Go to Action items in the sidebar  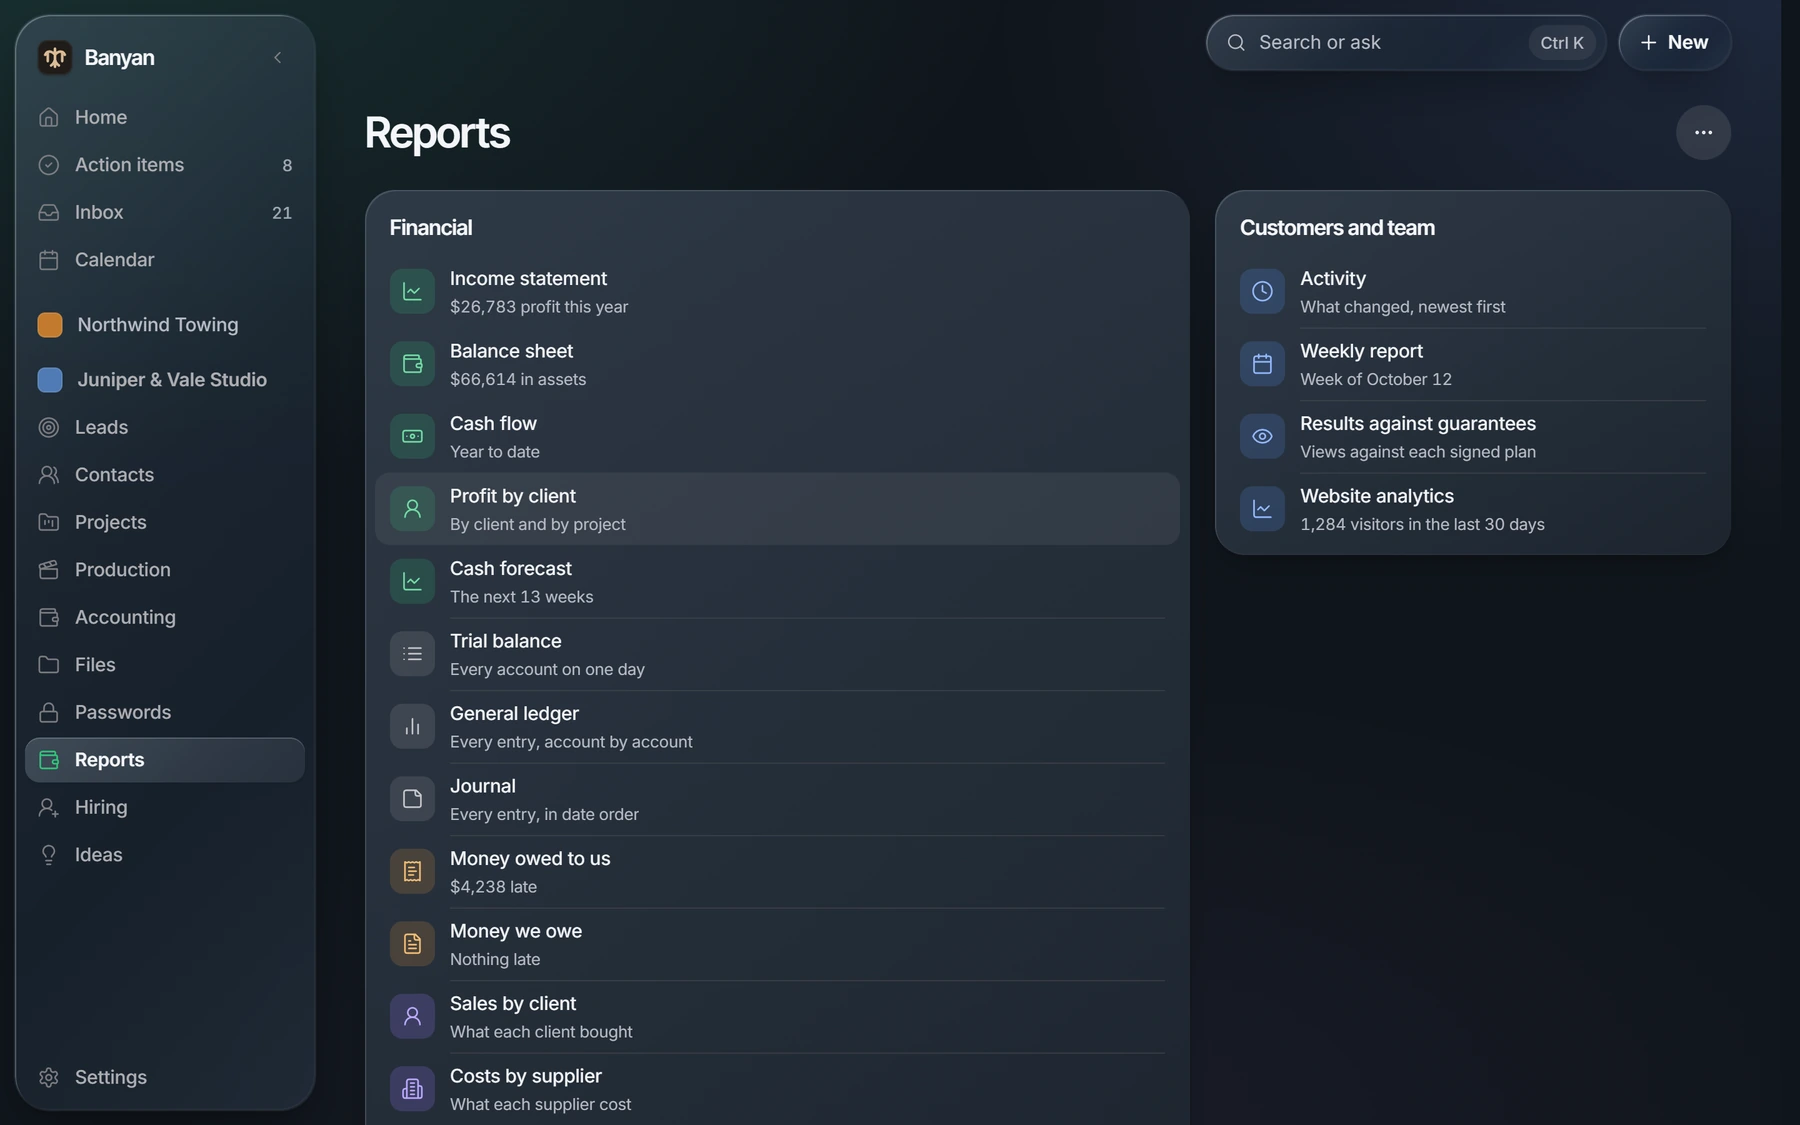[165, 165]
